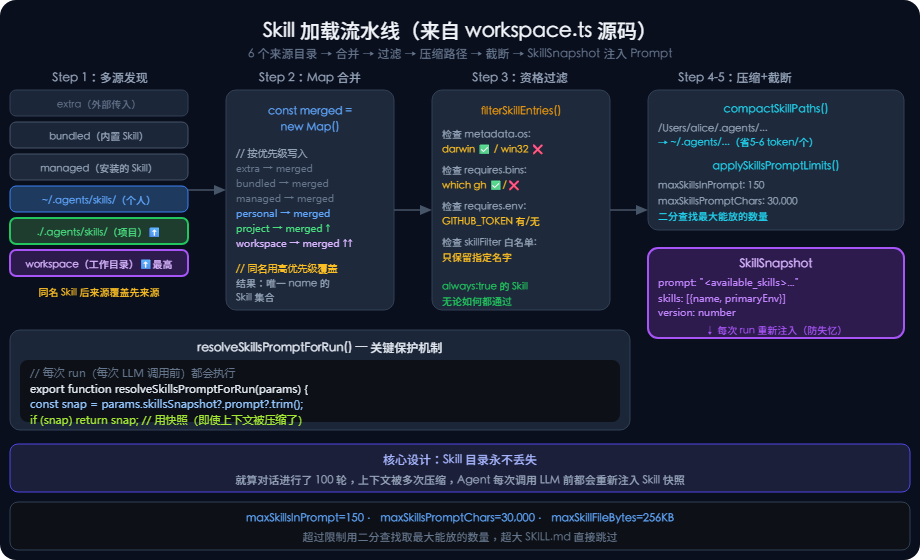This screenshot has width=920, height=560.
Task: Click the red X after which gh
Action: tap(514, 185)
